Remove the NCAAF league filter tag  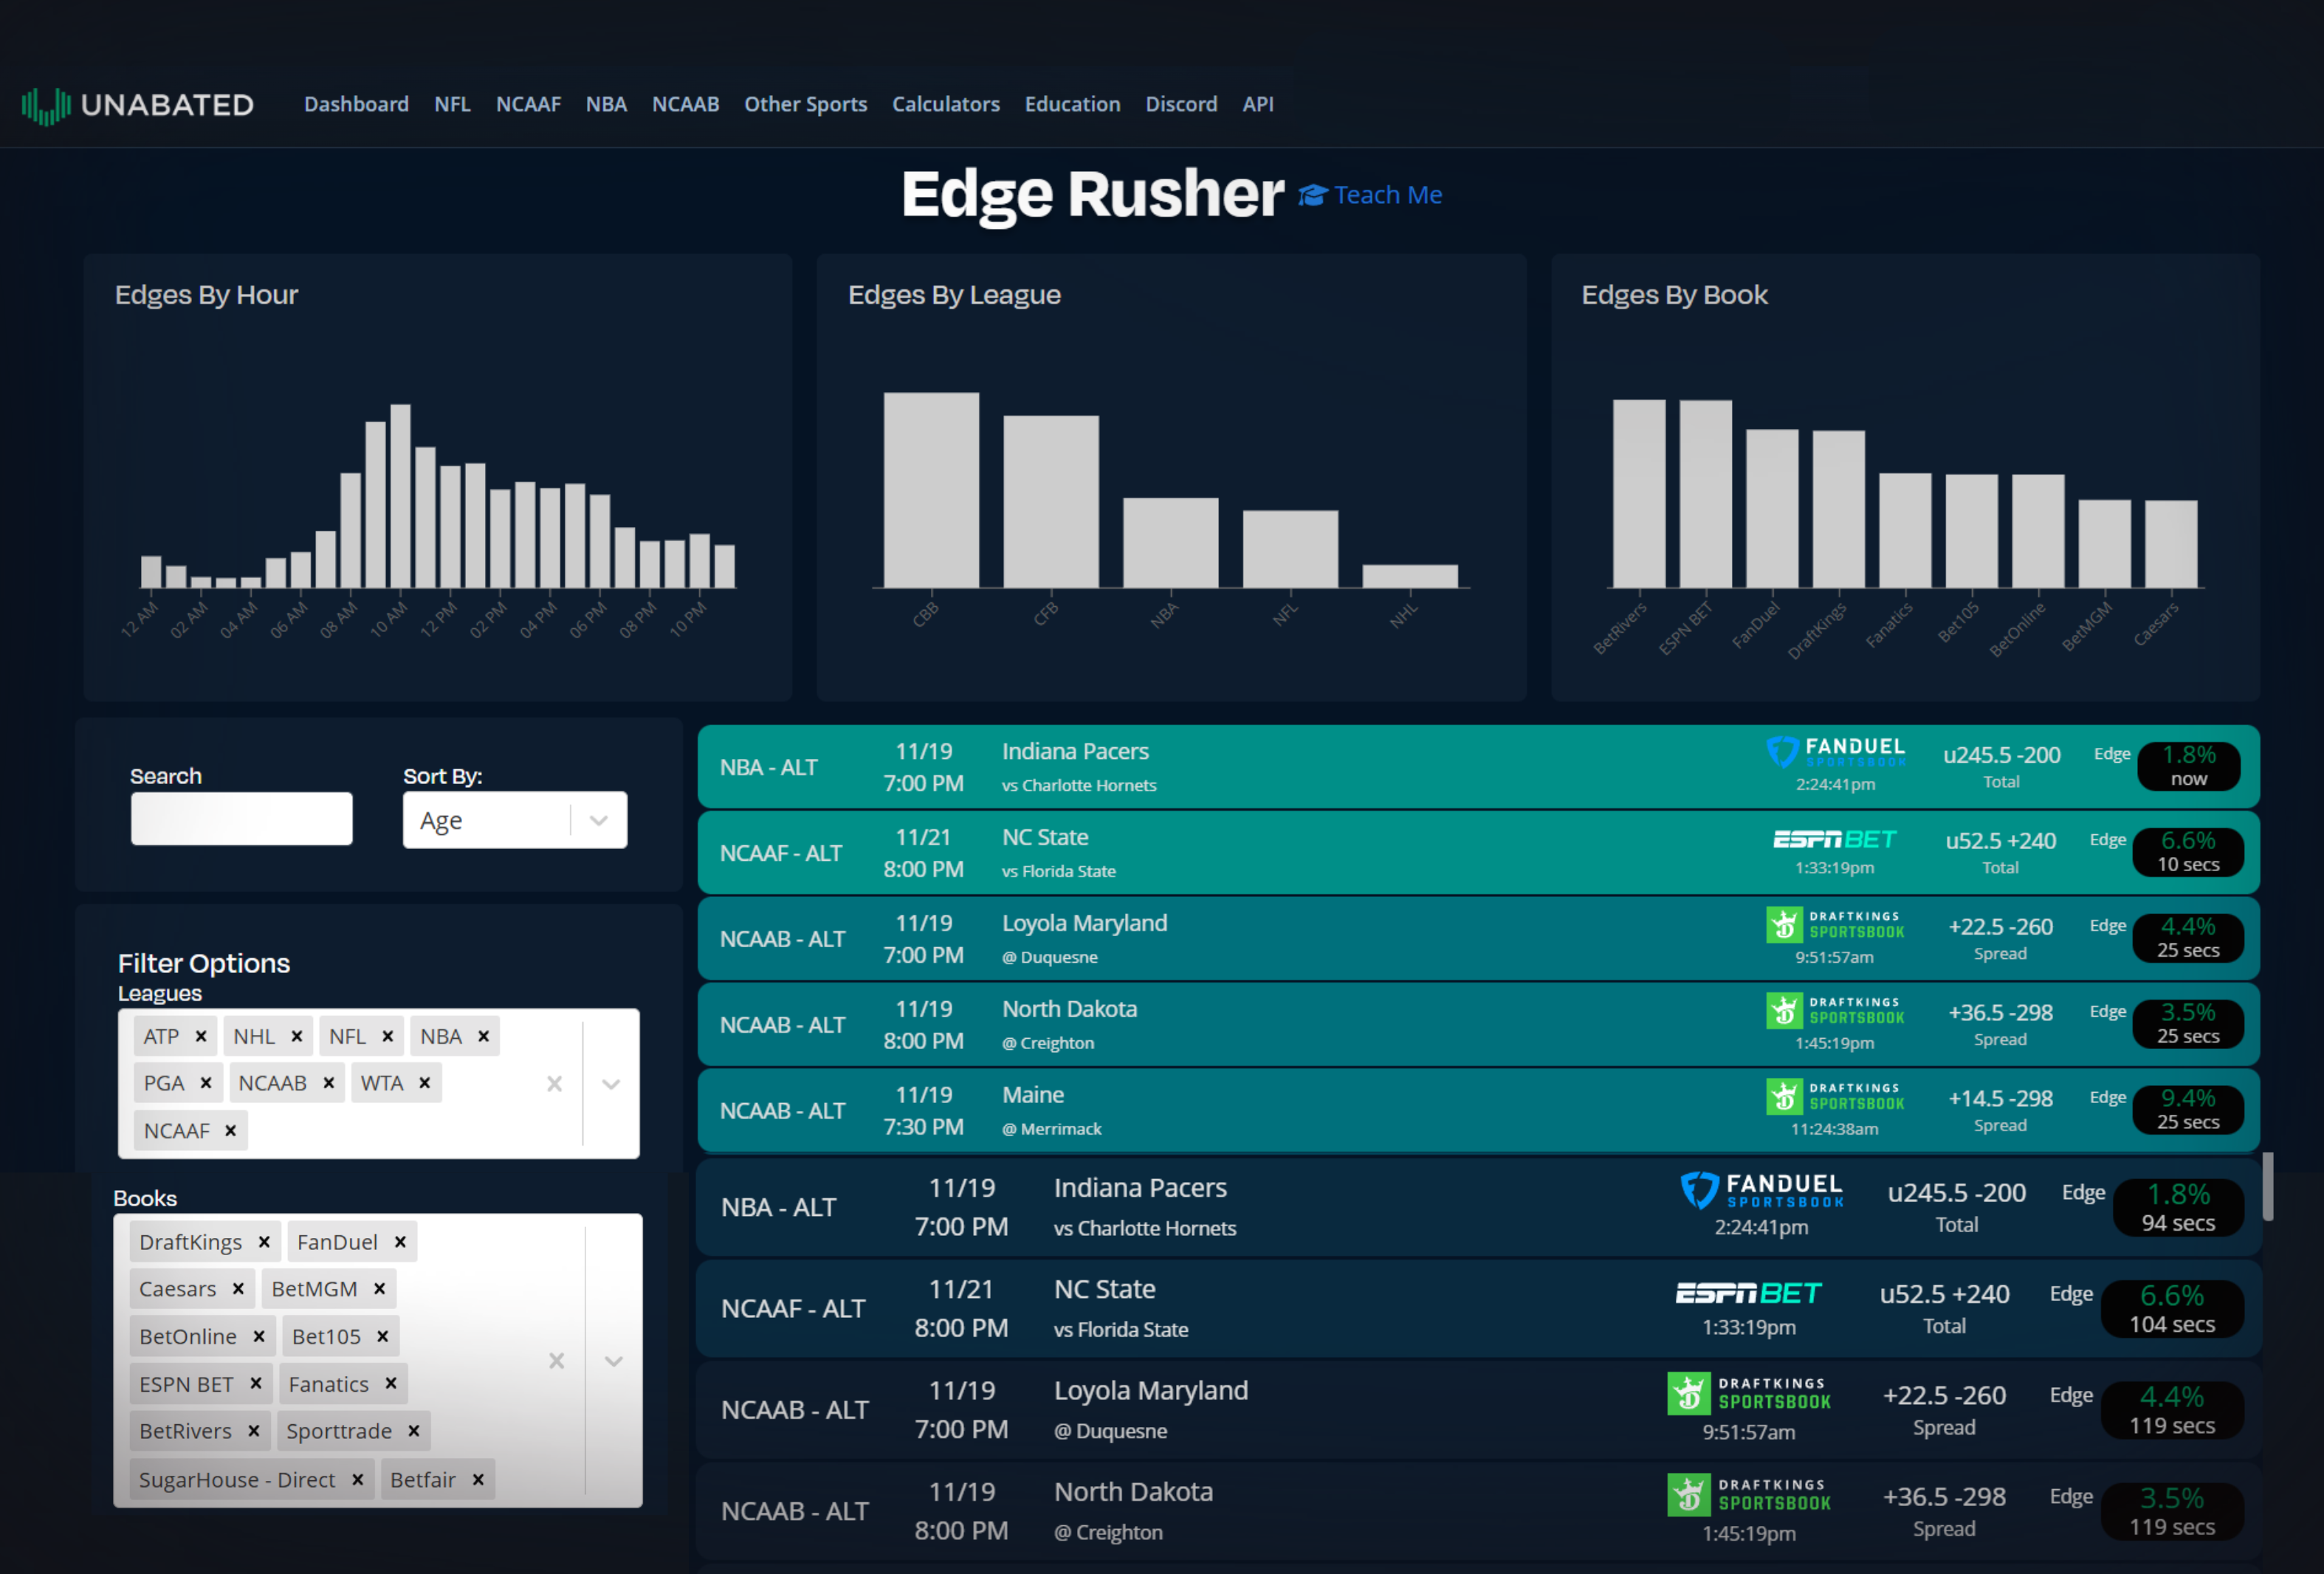pos(230,1130)
